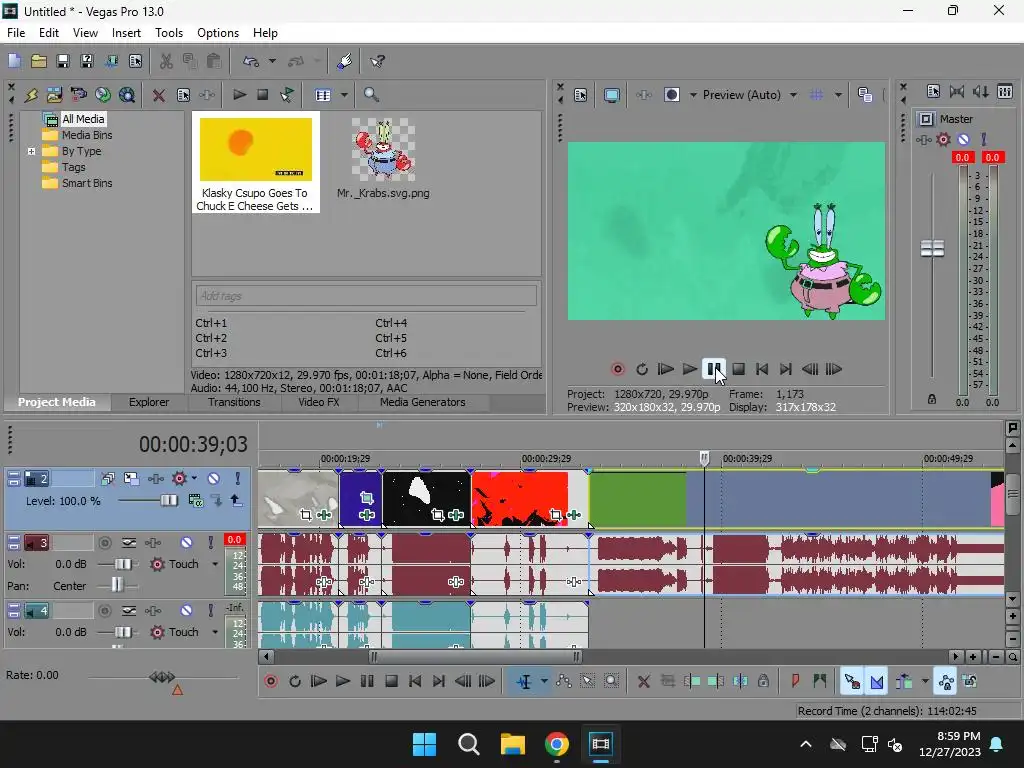Remove selected media with red X icon
The width and height of the screenshot is (1024, 768).
pos(159,95)
